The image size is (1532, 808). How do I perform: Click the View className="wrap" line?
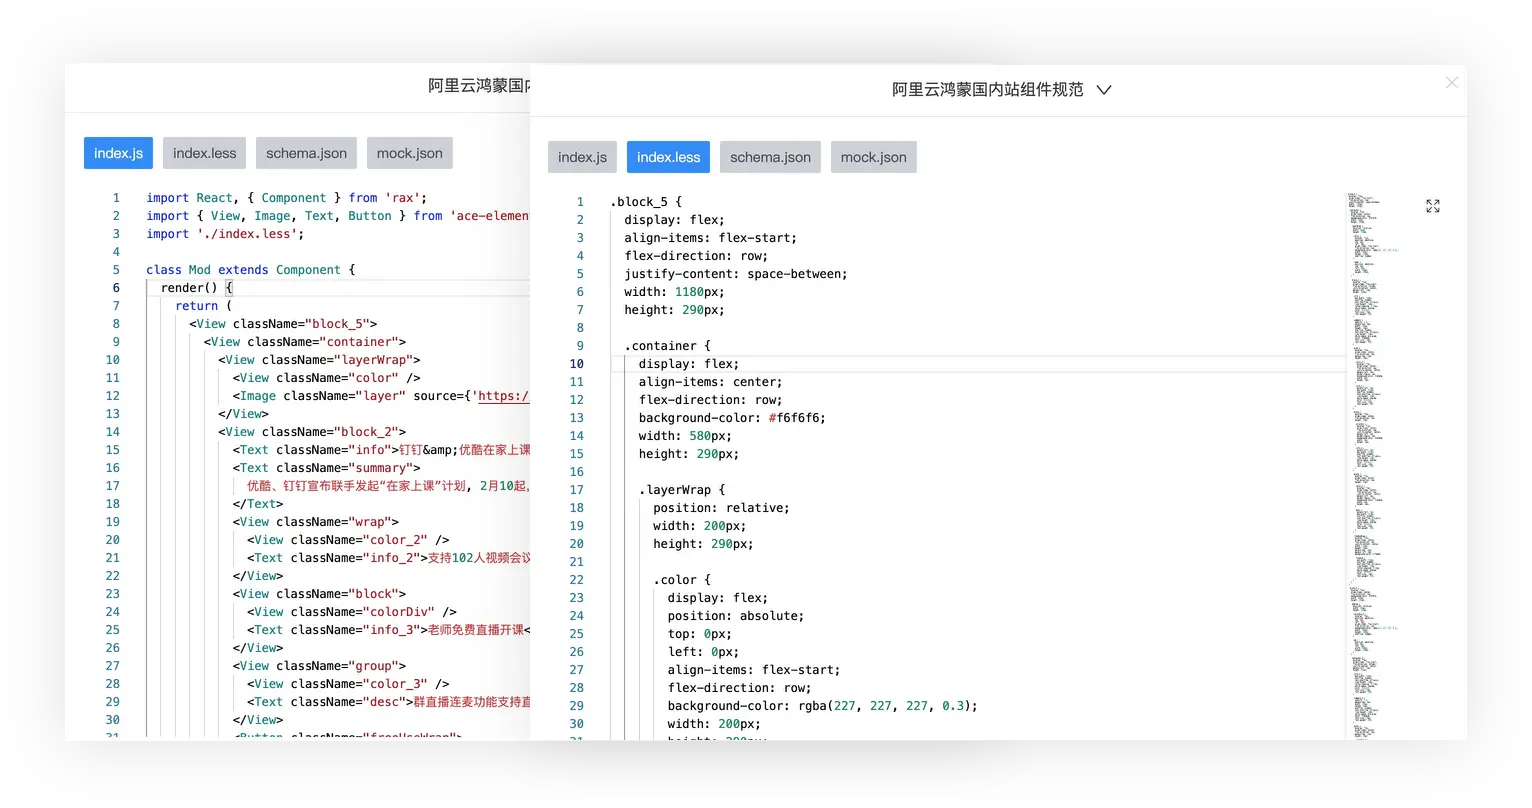pyautogui.click(x=316, y=522)
